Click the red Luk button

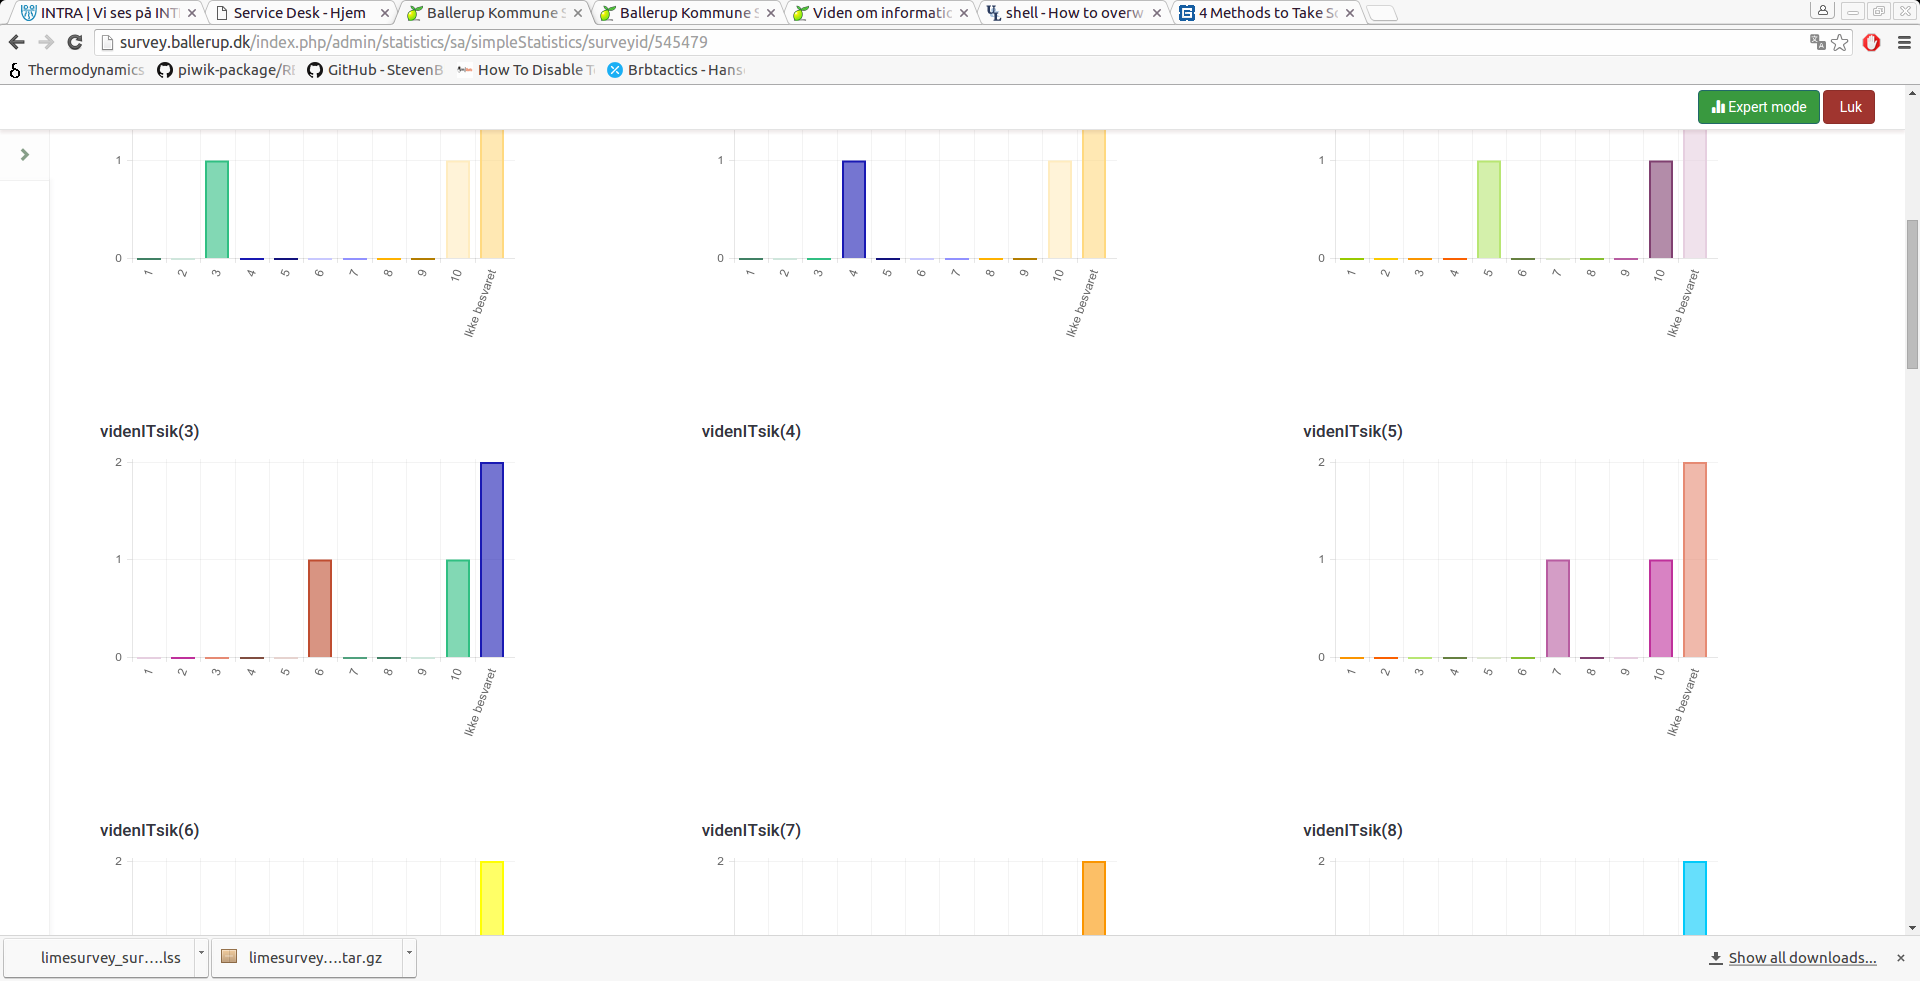point(1849,107)
